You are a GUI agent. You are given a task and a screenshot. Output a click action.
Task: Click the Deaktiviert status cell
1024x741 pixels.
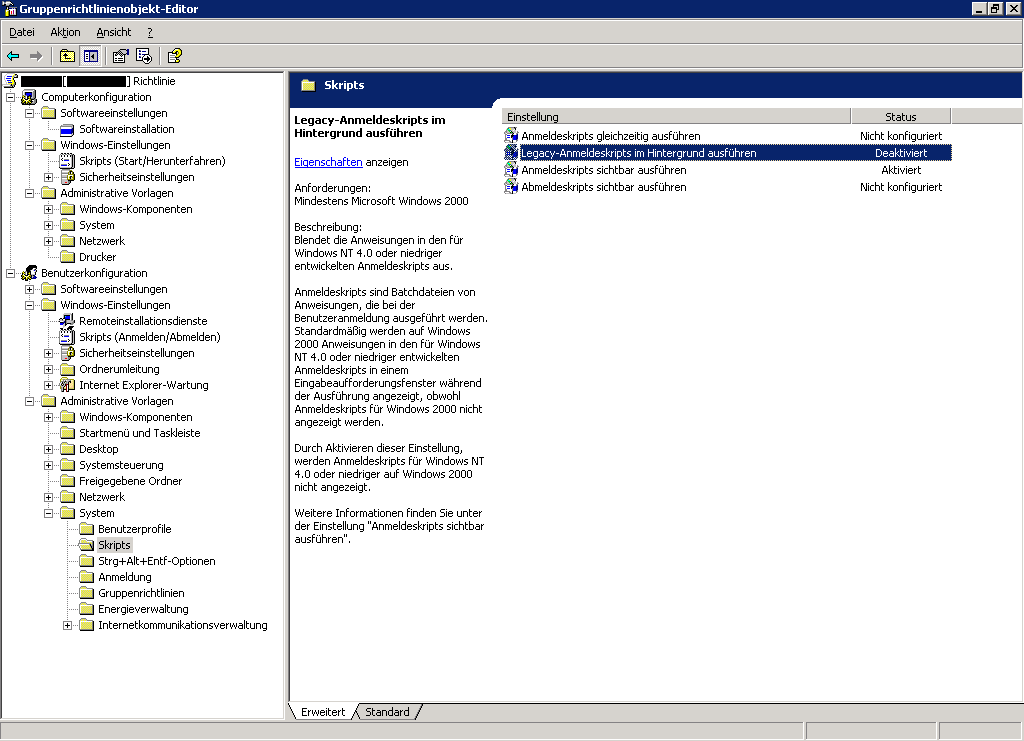pyautogui.click(x=901, y=153)
